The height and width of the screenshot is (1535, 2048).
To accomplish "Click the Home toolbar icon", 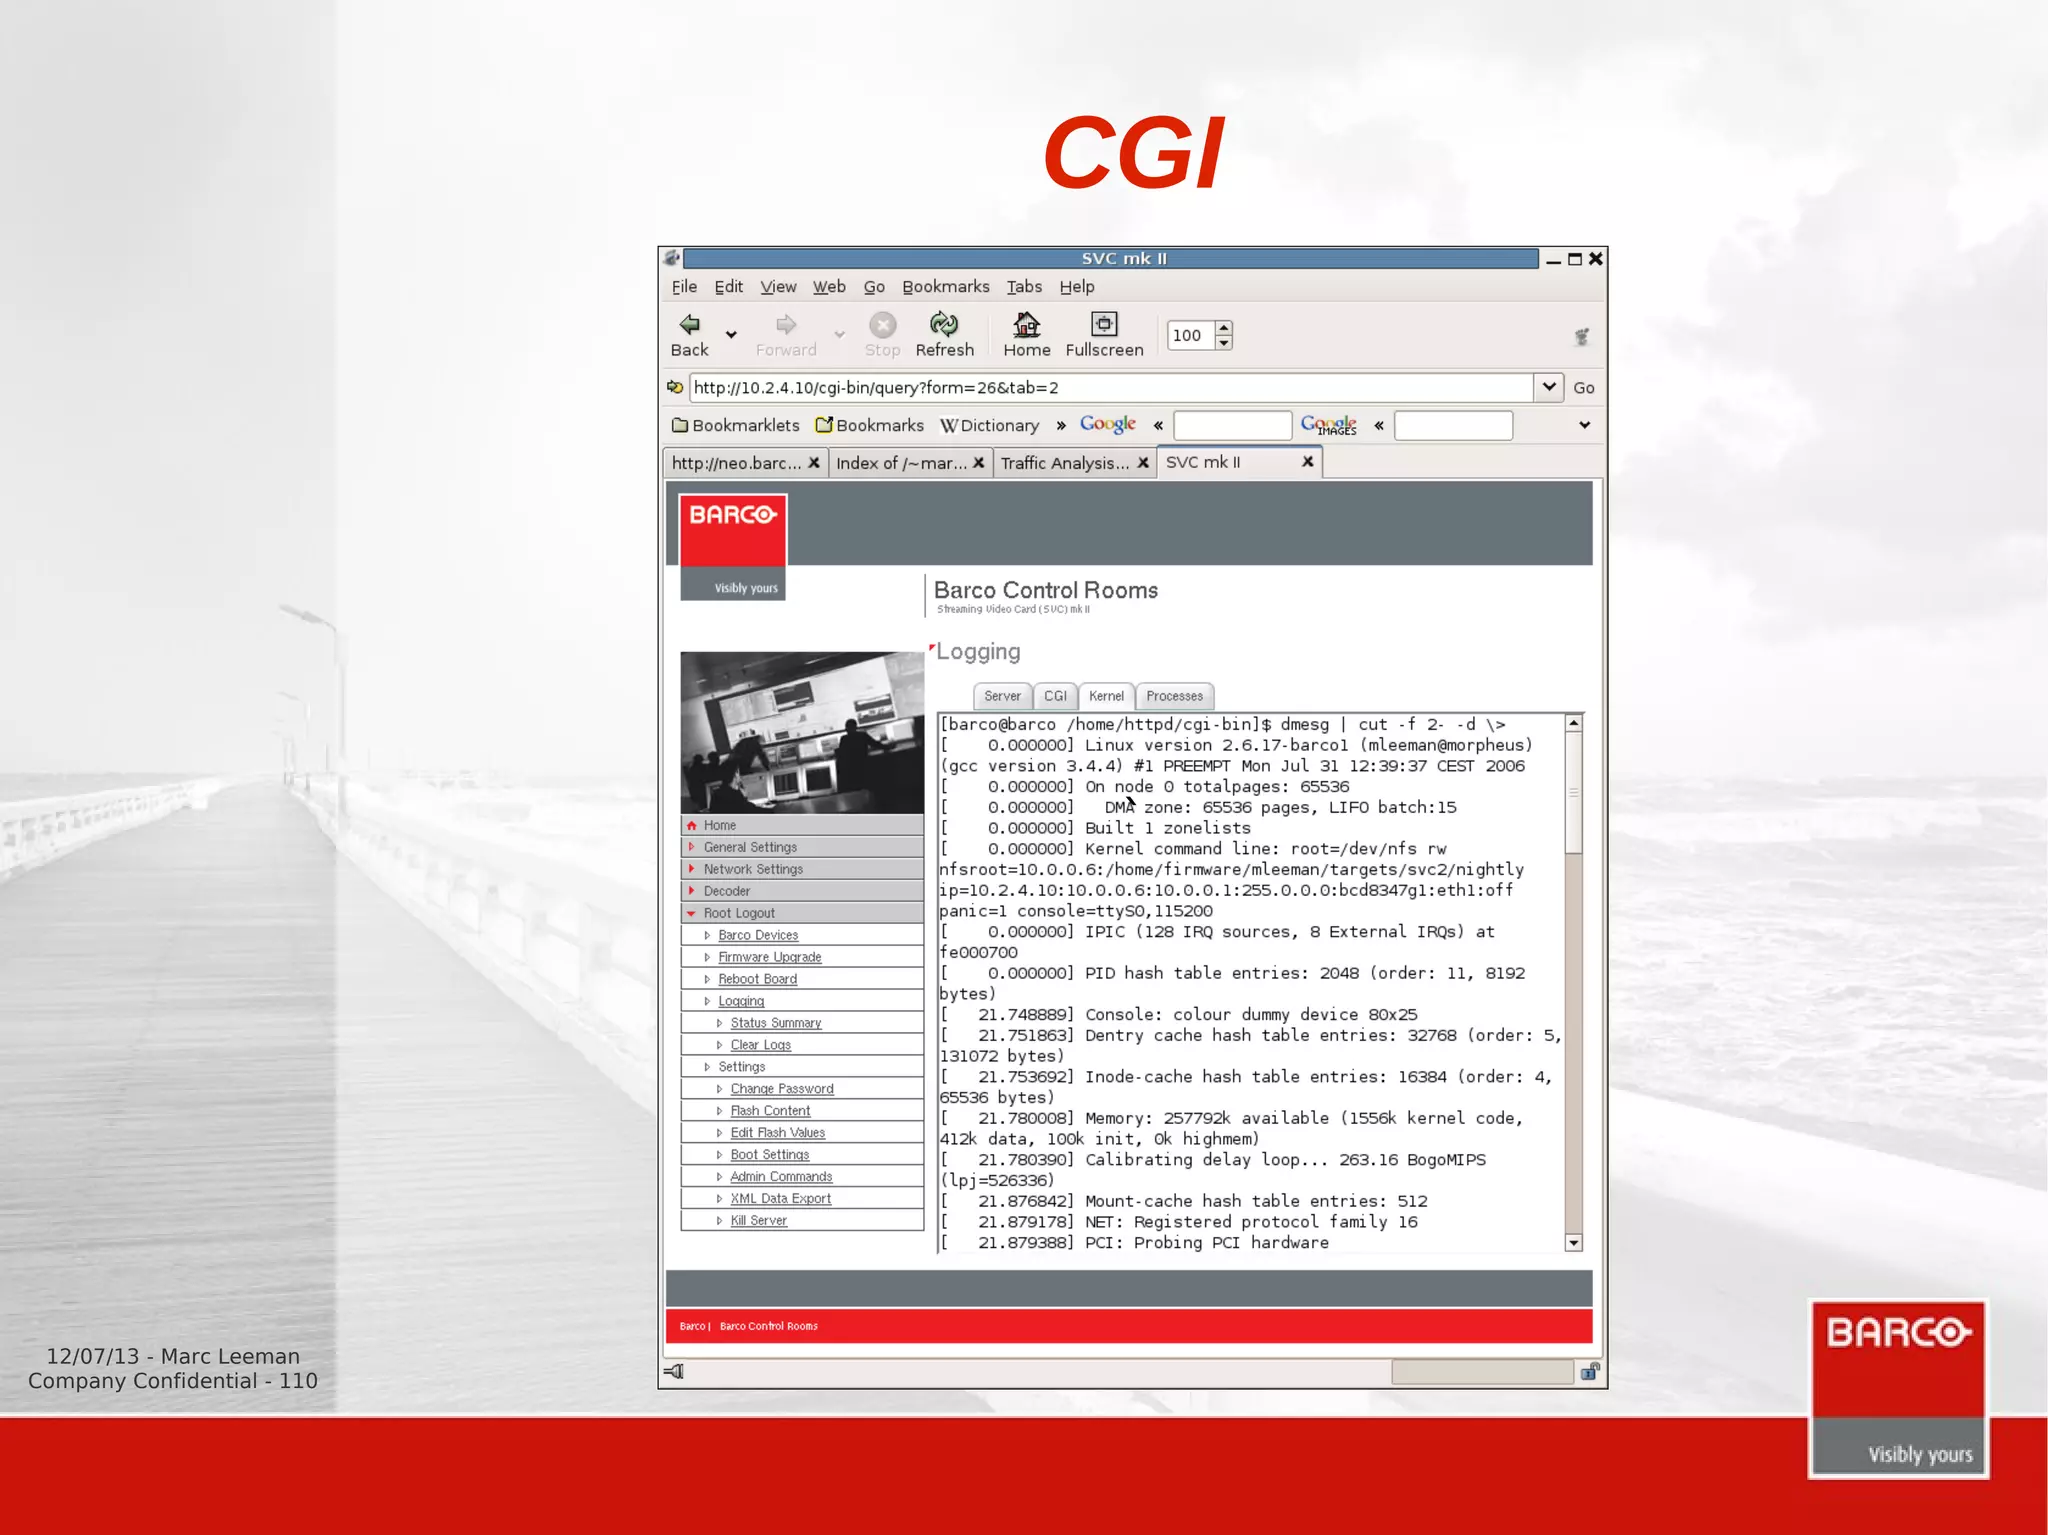I will (1026, 324).
